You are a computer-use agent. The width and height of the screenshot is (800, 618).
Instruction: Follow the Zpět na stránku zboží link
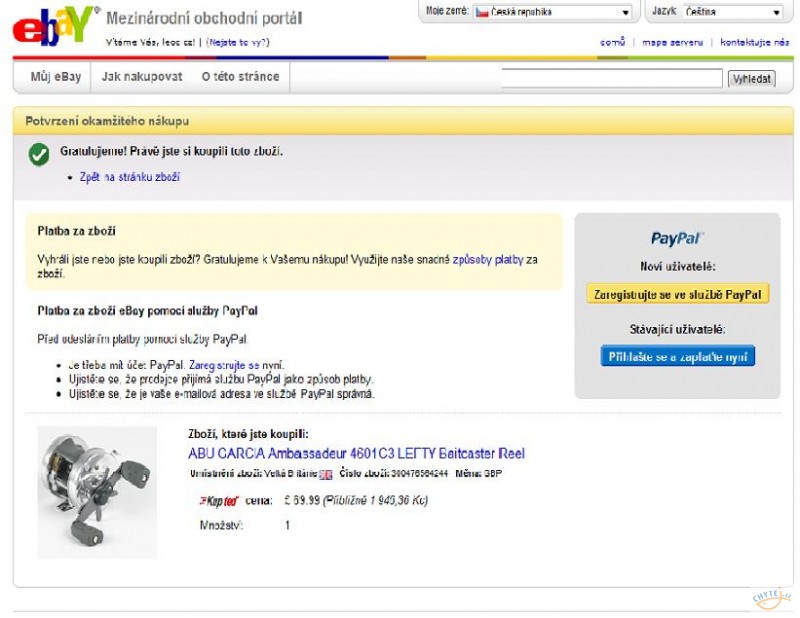(130, 177)
